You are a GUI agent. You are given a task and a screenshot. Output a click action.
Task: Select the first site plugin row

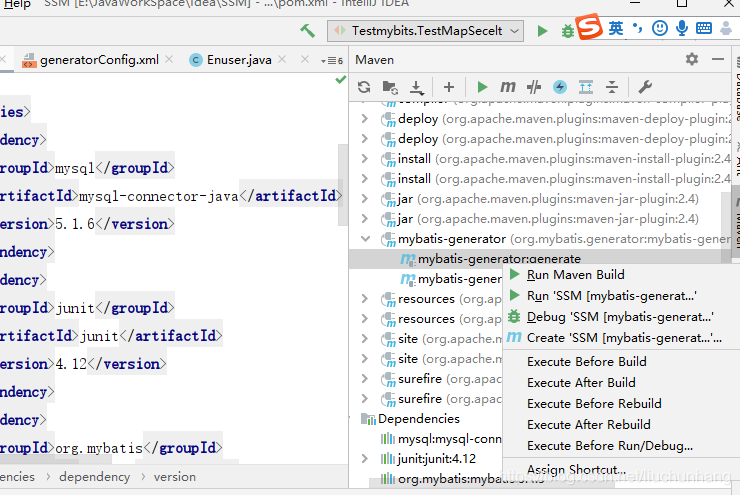pos(426,339)
